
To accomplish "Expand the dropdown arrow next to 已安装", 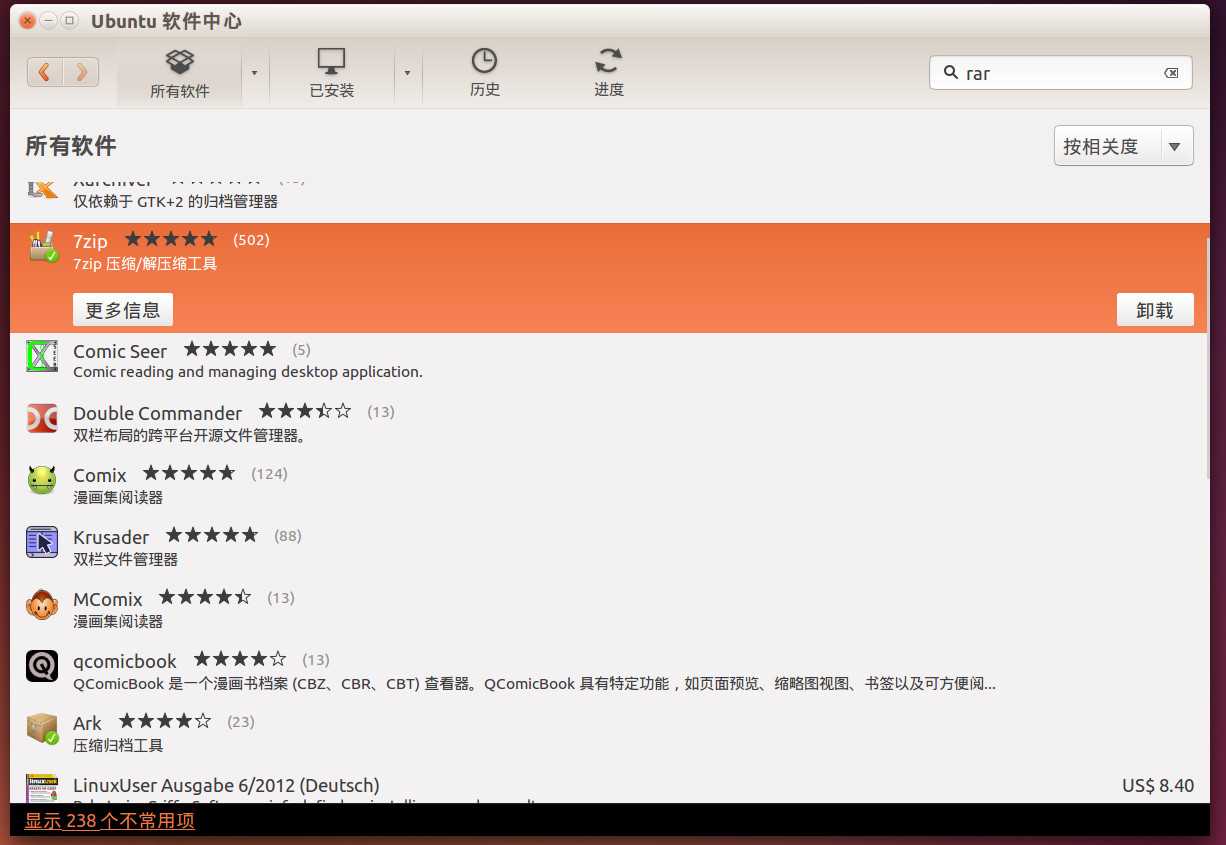I will pyautogui.click(x=407, y=73).
